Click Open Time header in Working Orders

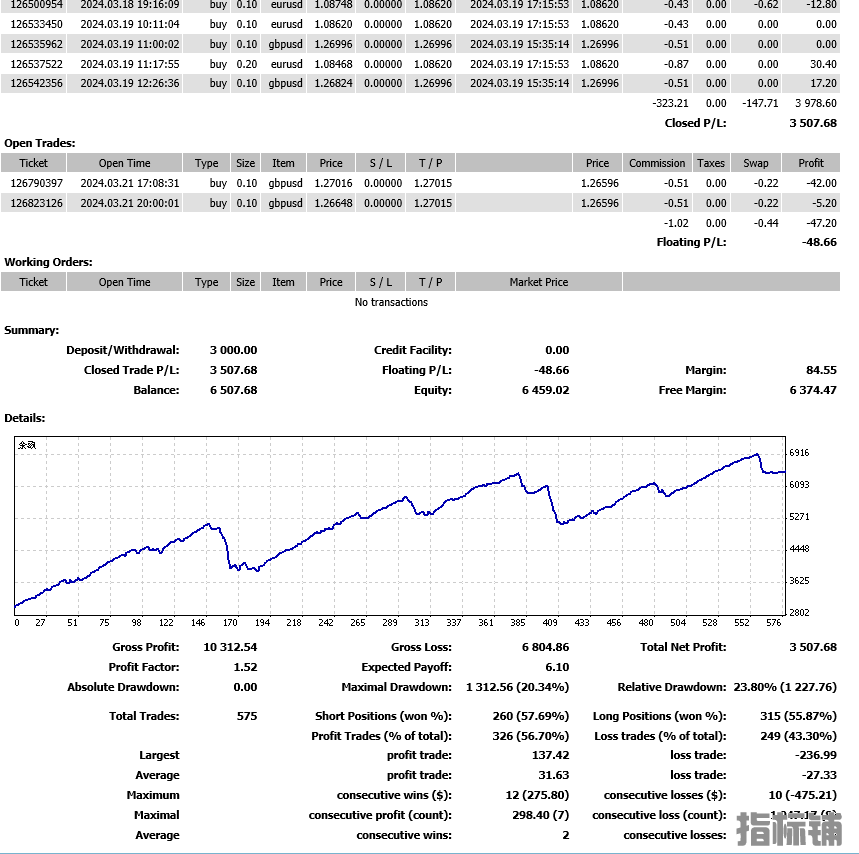[x=125, y=282]
